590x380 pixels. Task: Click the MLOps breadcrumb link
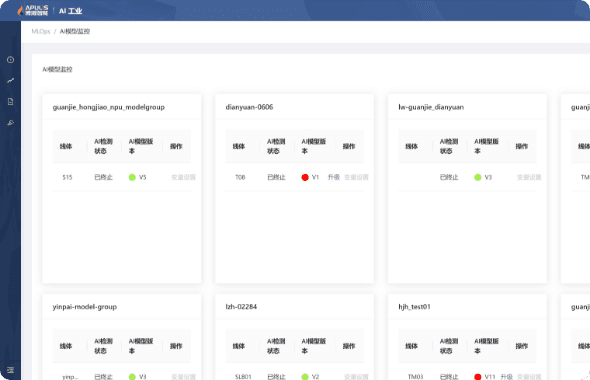[41, 31]
